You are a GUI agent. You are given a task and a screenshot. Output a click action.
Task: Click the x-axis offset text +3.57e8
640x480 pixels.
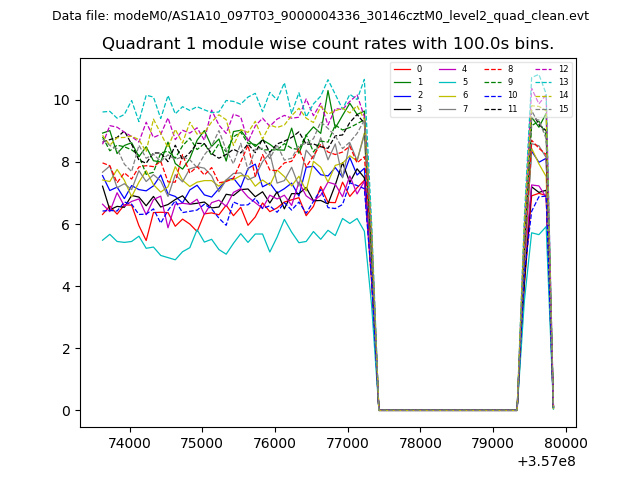pos(546,461)
